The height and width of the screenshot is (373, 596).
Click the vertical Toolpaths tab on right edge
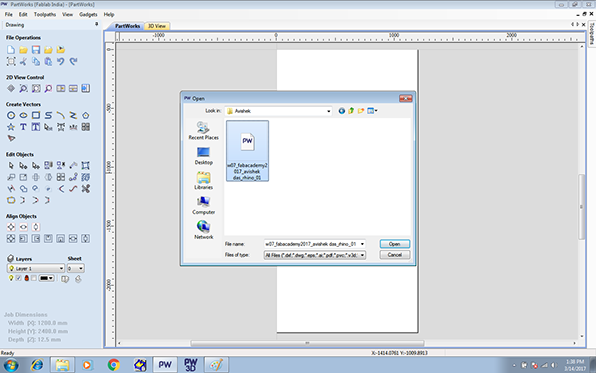[592, 34]
